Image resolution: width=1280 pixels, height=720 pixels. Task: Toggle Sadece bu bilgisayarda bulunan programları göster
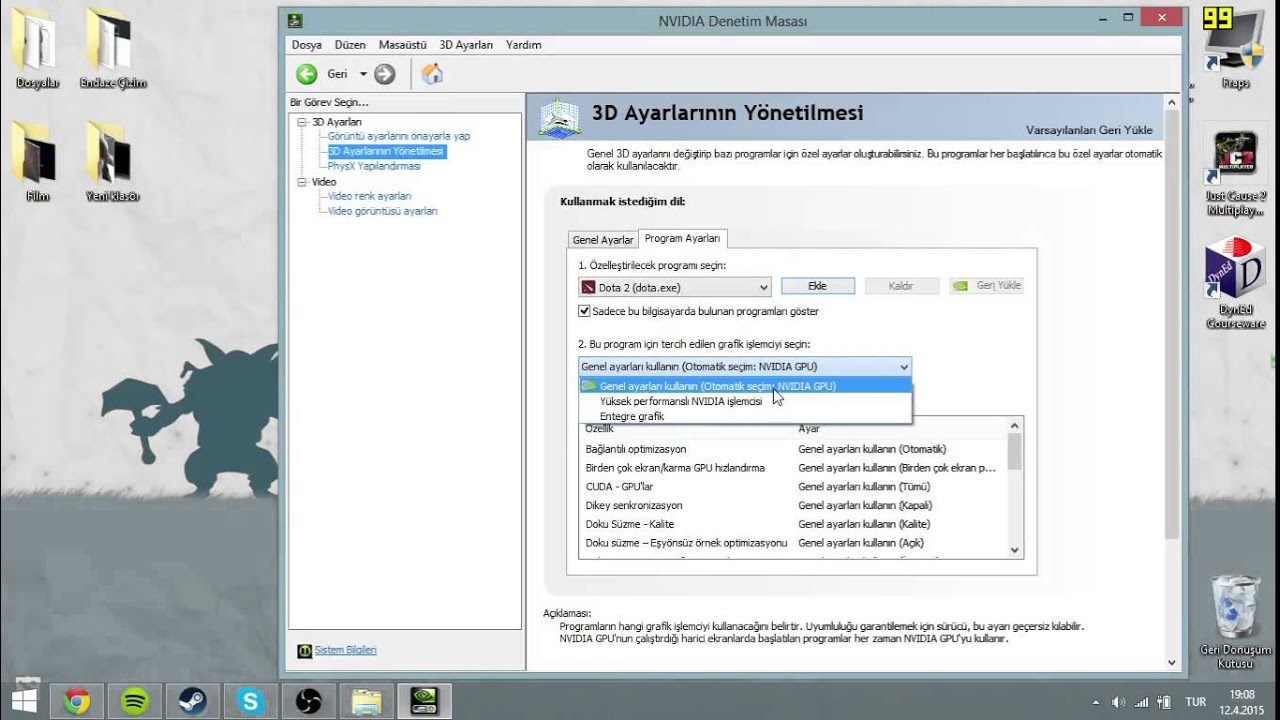click(584, 311)
